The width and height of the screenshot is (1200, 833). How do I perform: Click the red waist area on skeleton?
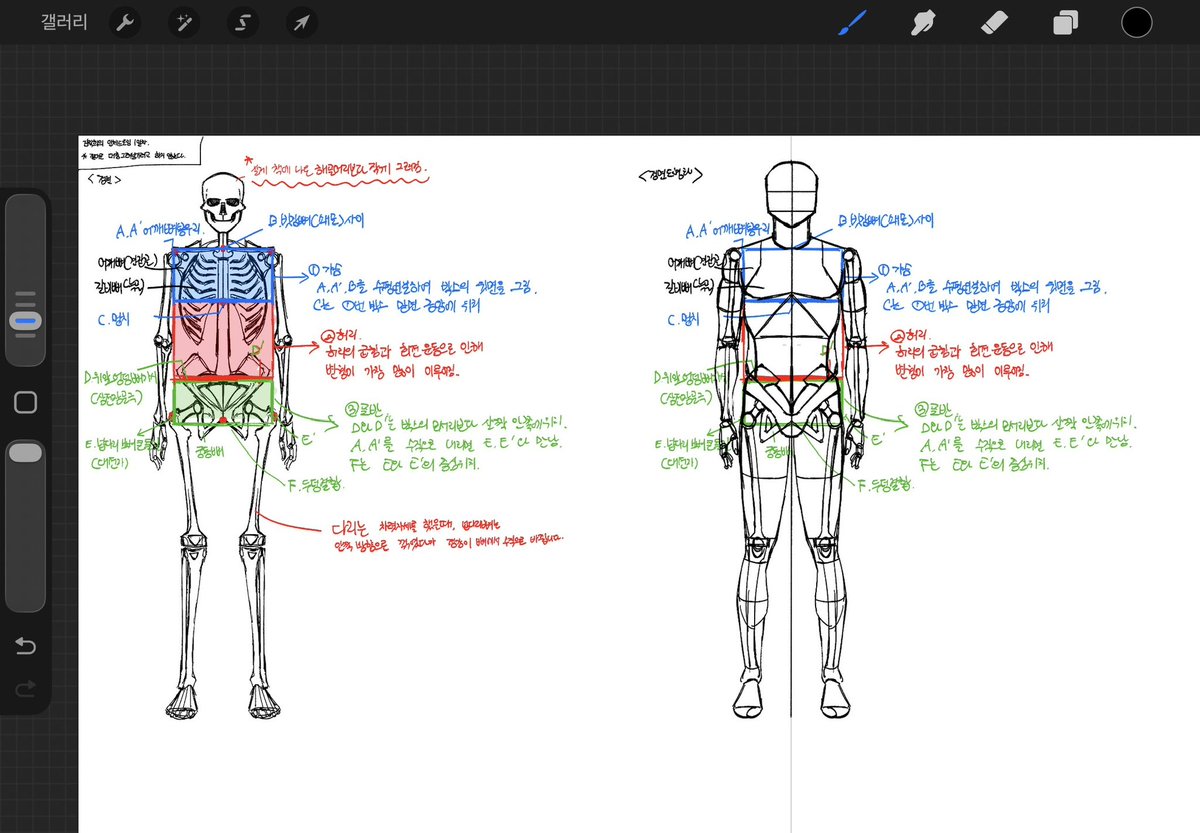tap(223, 341)
